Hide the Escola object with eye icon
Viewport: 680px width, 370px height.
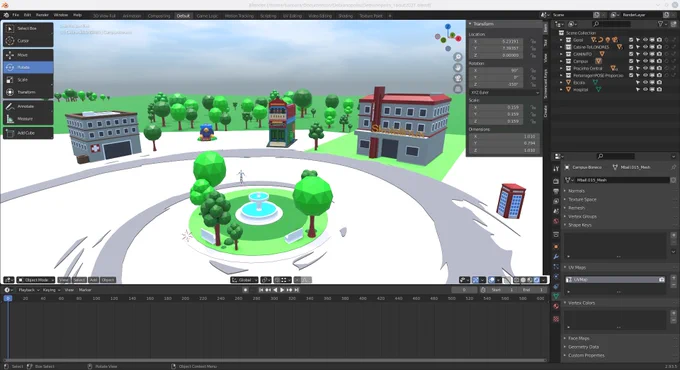(x=645, y=82)
